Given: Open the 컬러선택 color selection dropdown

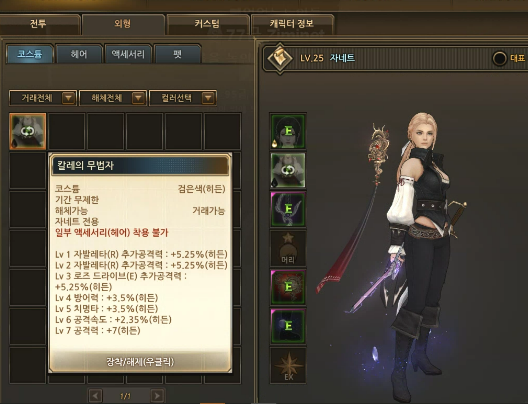Looking at the screenshot, I should pyautogui.click(x=183, y=98).
